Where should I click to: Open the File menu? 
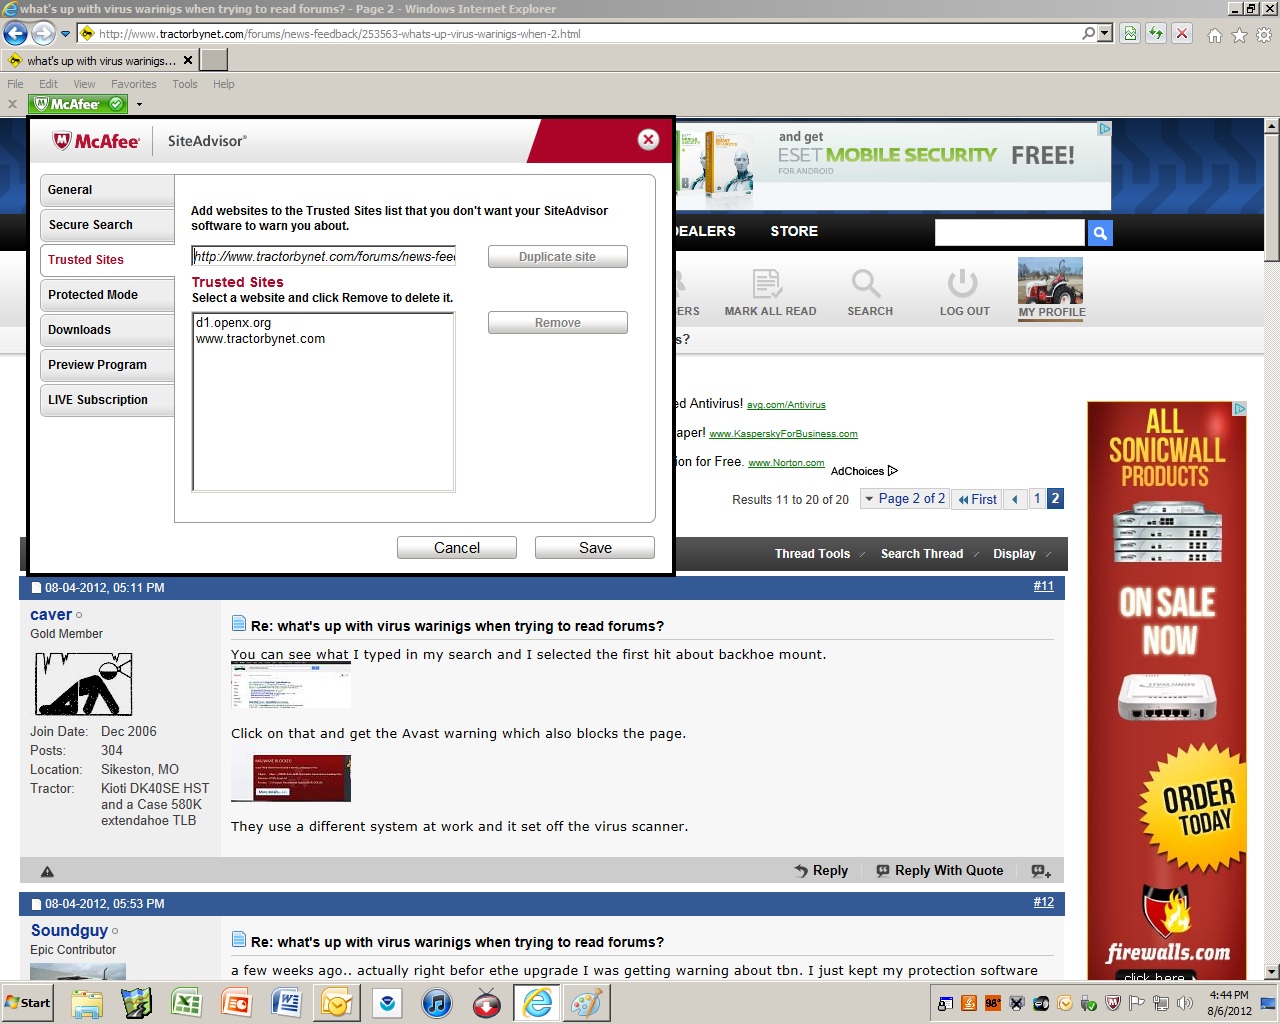[15, 84]
